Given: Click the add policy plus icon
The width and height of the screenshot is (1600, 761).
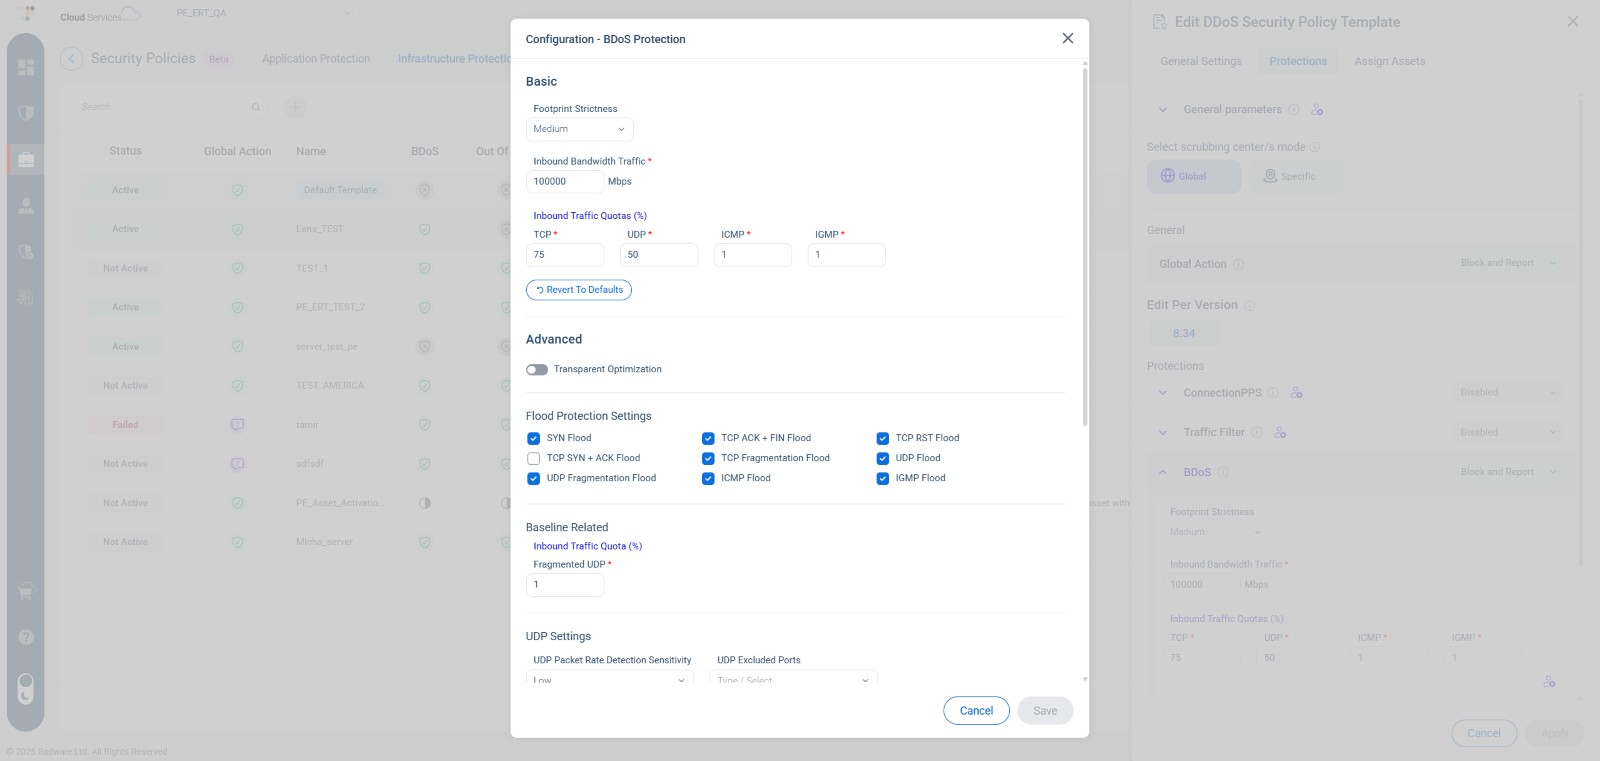Looking at the screenshot, I should click(x=295, y=107).
